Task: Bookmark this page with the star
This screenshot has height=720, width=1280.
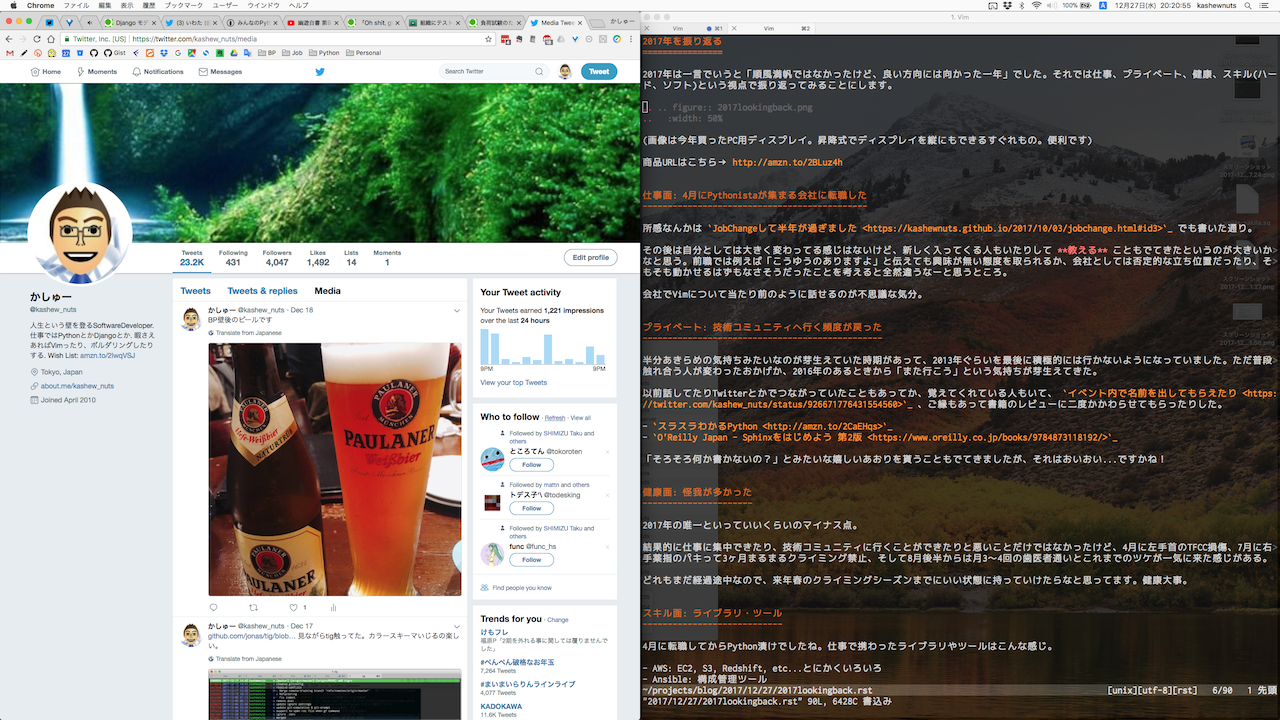Action: pyautogui.click(x=488, y=39)
